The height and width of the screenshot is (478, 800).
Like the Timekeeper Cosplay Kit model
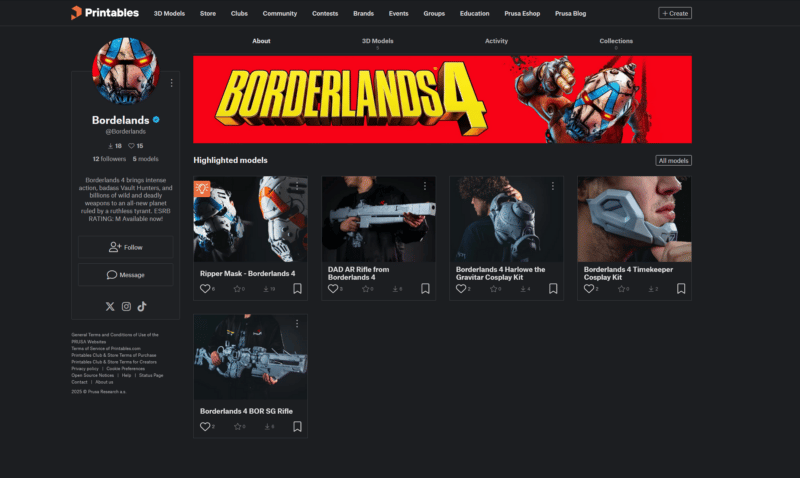(589, 289)
